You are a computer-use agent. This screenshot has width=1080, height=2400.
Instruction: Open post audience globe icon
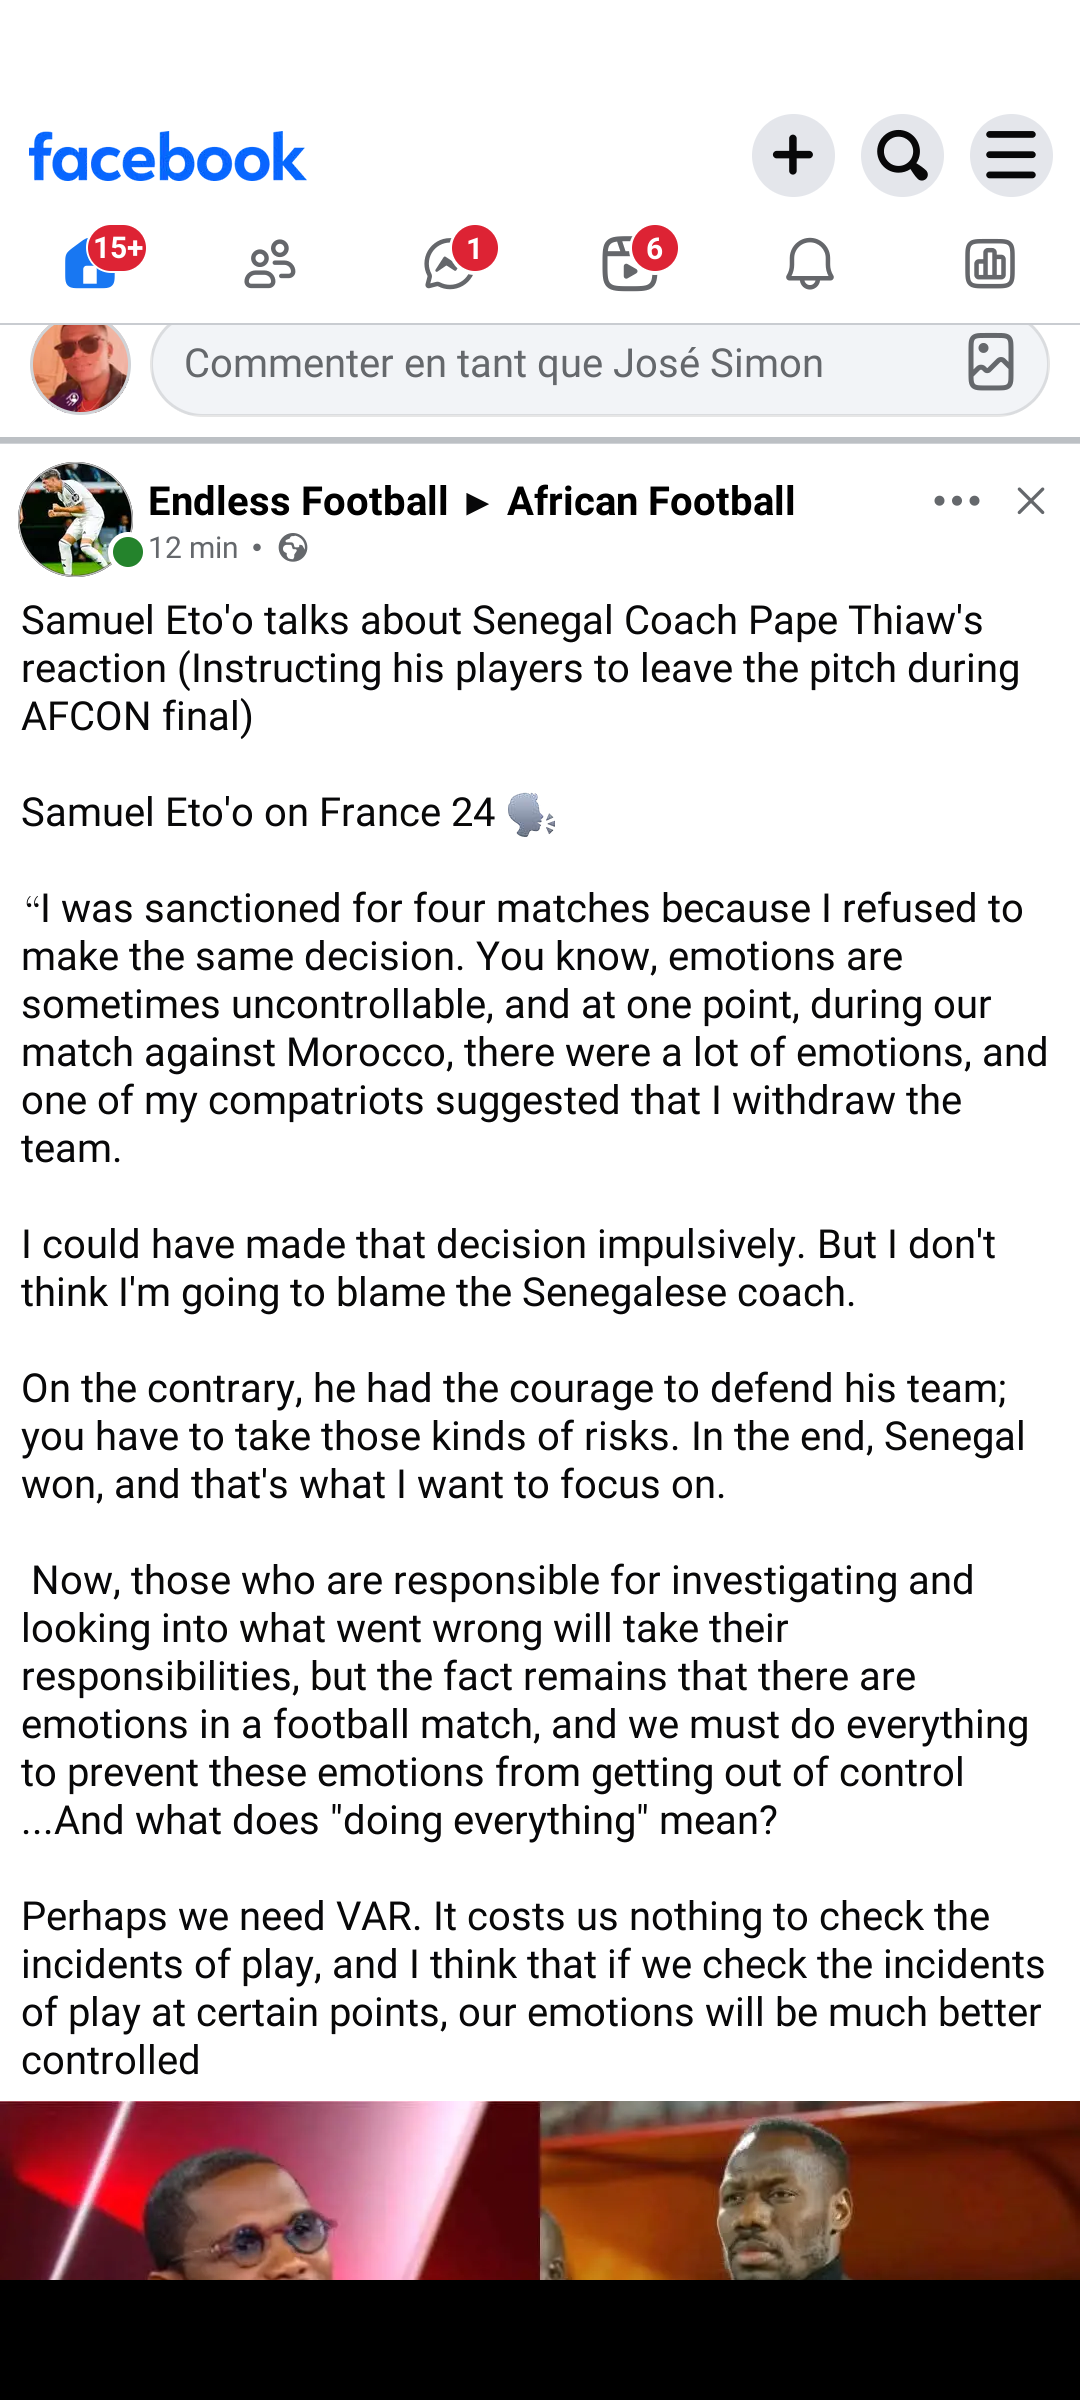293,548
